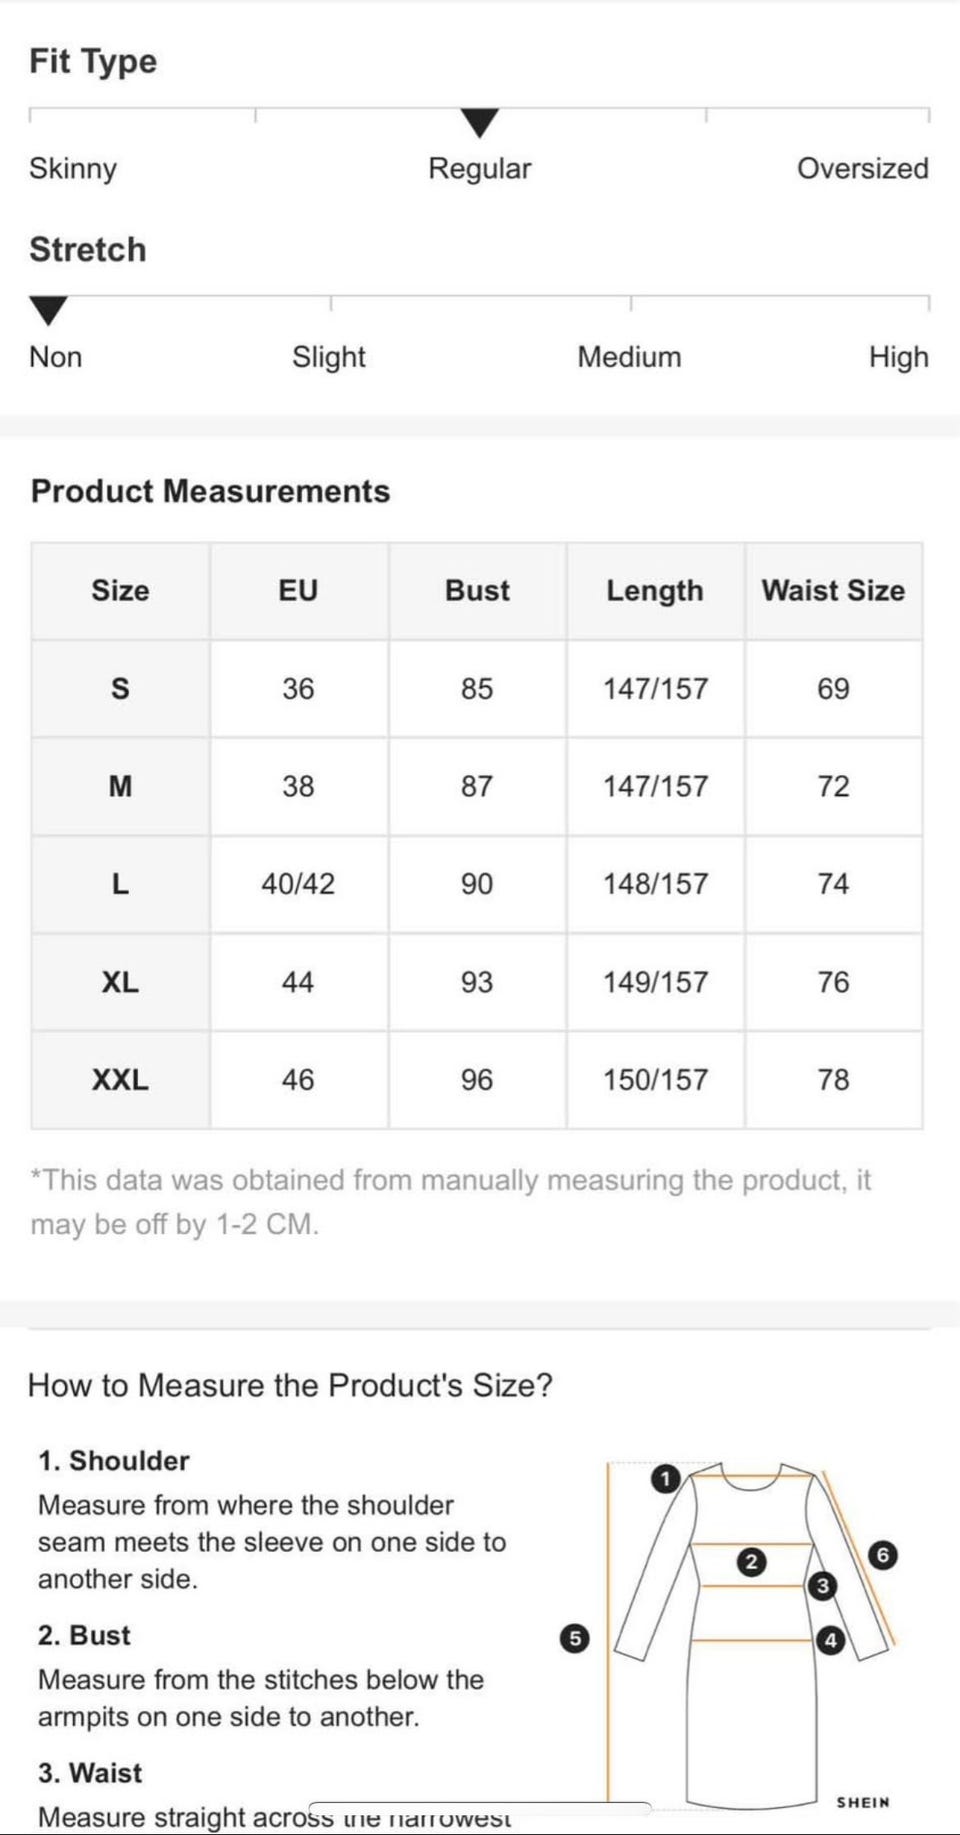This screenshot has width=960, height=1835.
Task: Tap the home indicator bar at bottom
Action: point(480,1807)
